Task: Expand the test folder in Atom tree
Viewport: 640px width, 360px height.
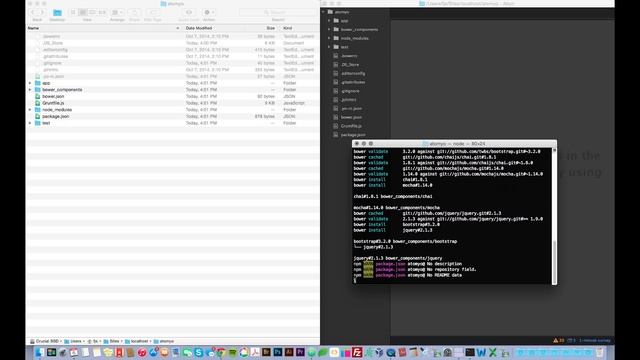Action: (329, 47)
